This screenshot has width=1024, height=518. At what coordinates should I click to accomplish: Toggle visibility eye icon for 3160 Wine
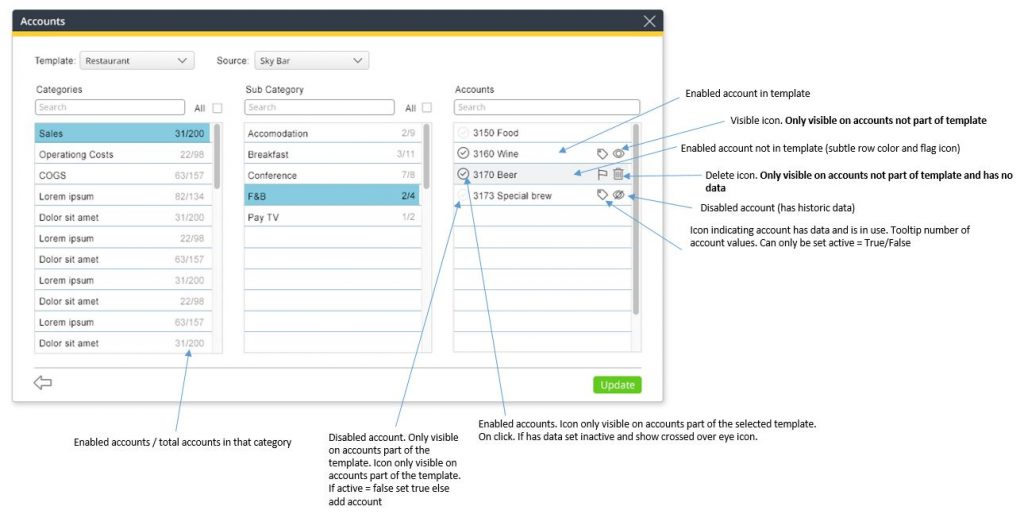(x=618, y=154)
